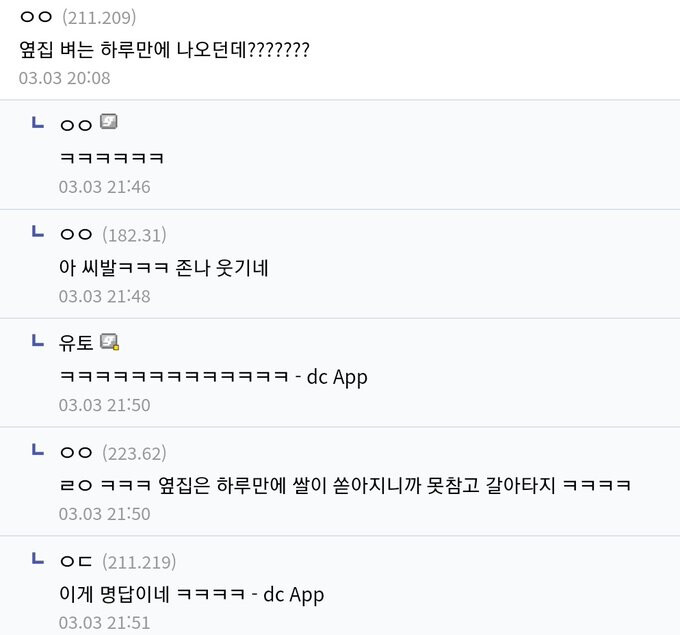Click the reply arrow on the 182.31 comment
This screenshot has height=635, width=680.
pos(38,233)
